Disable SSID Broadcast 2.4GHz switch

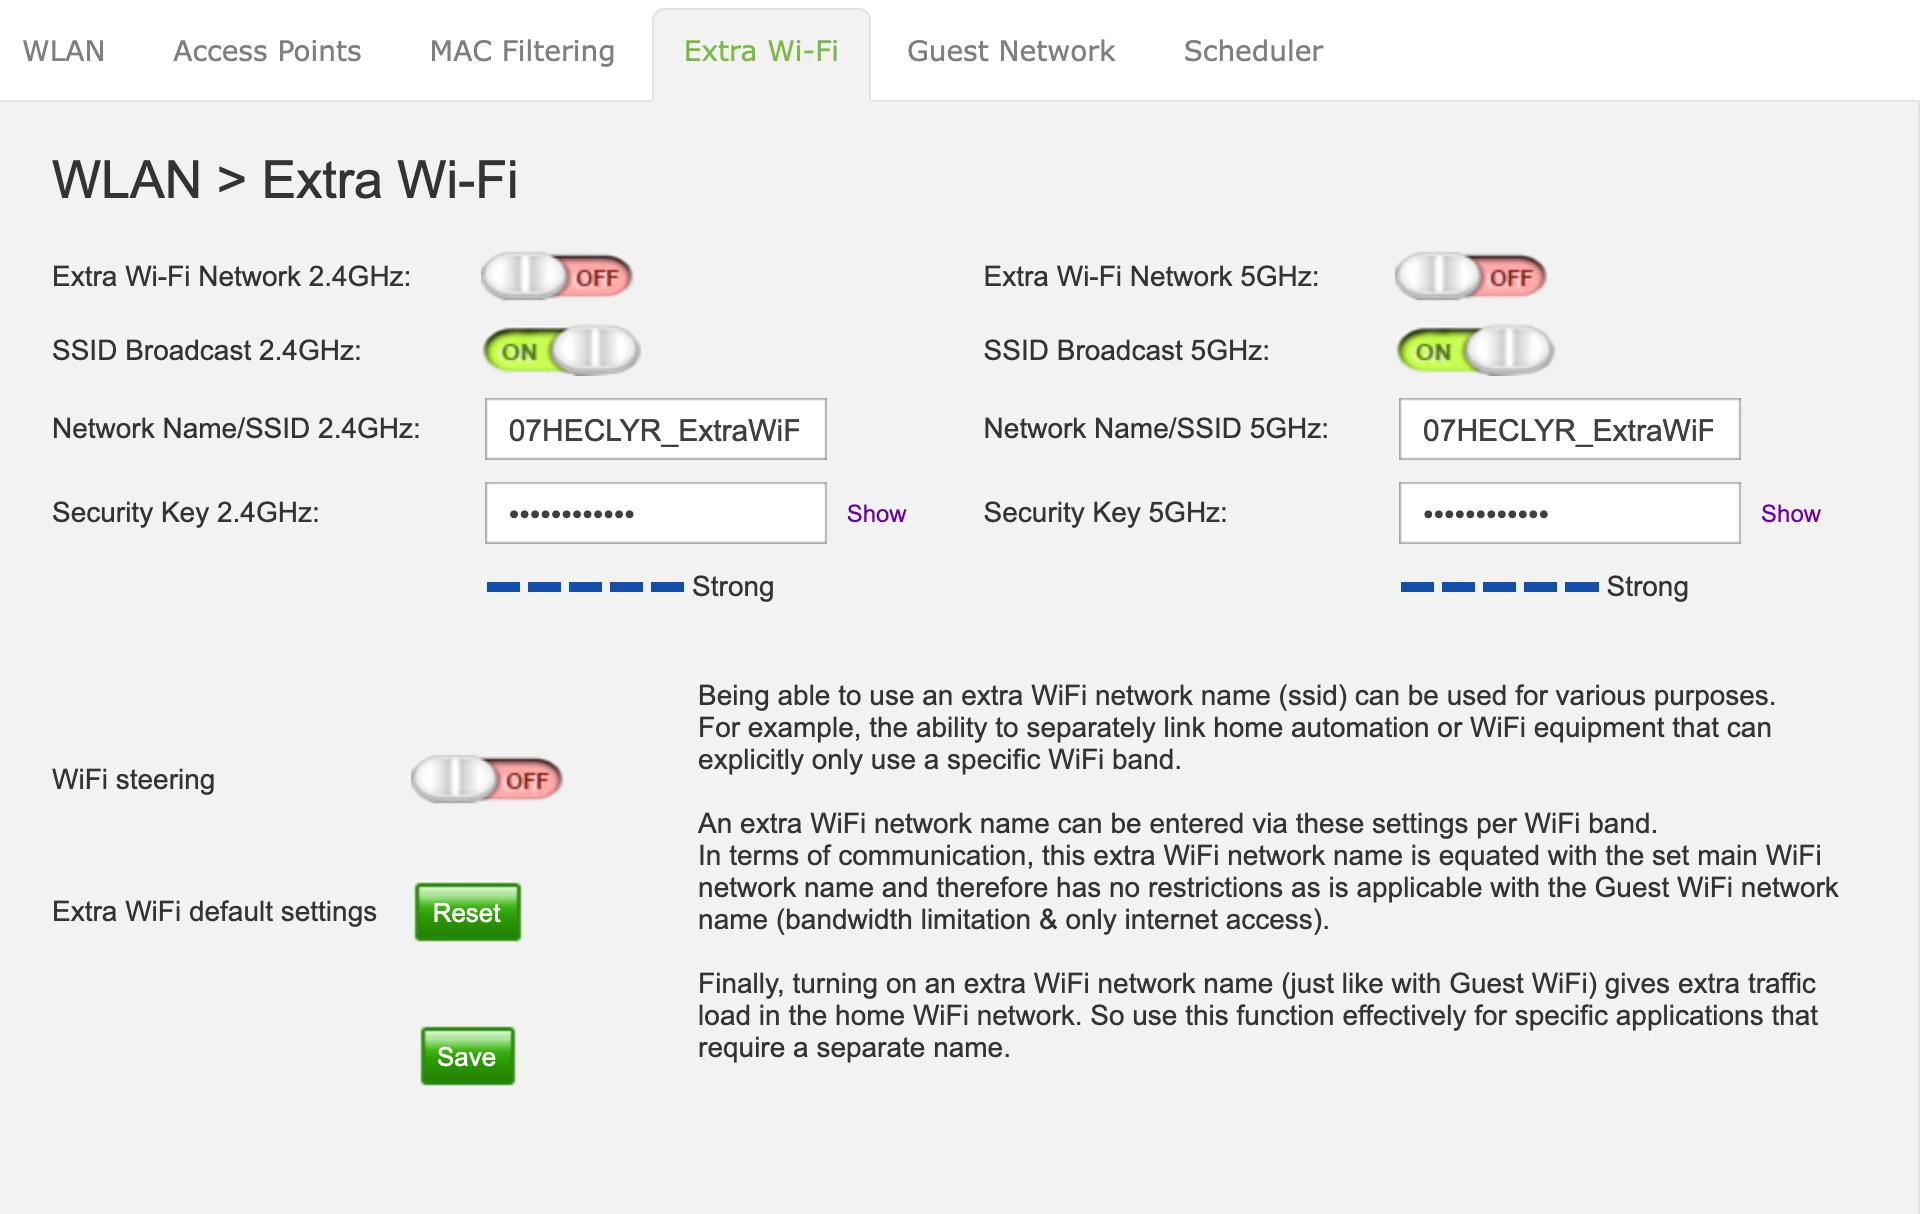561,351
